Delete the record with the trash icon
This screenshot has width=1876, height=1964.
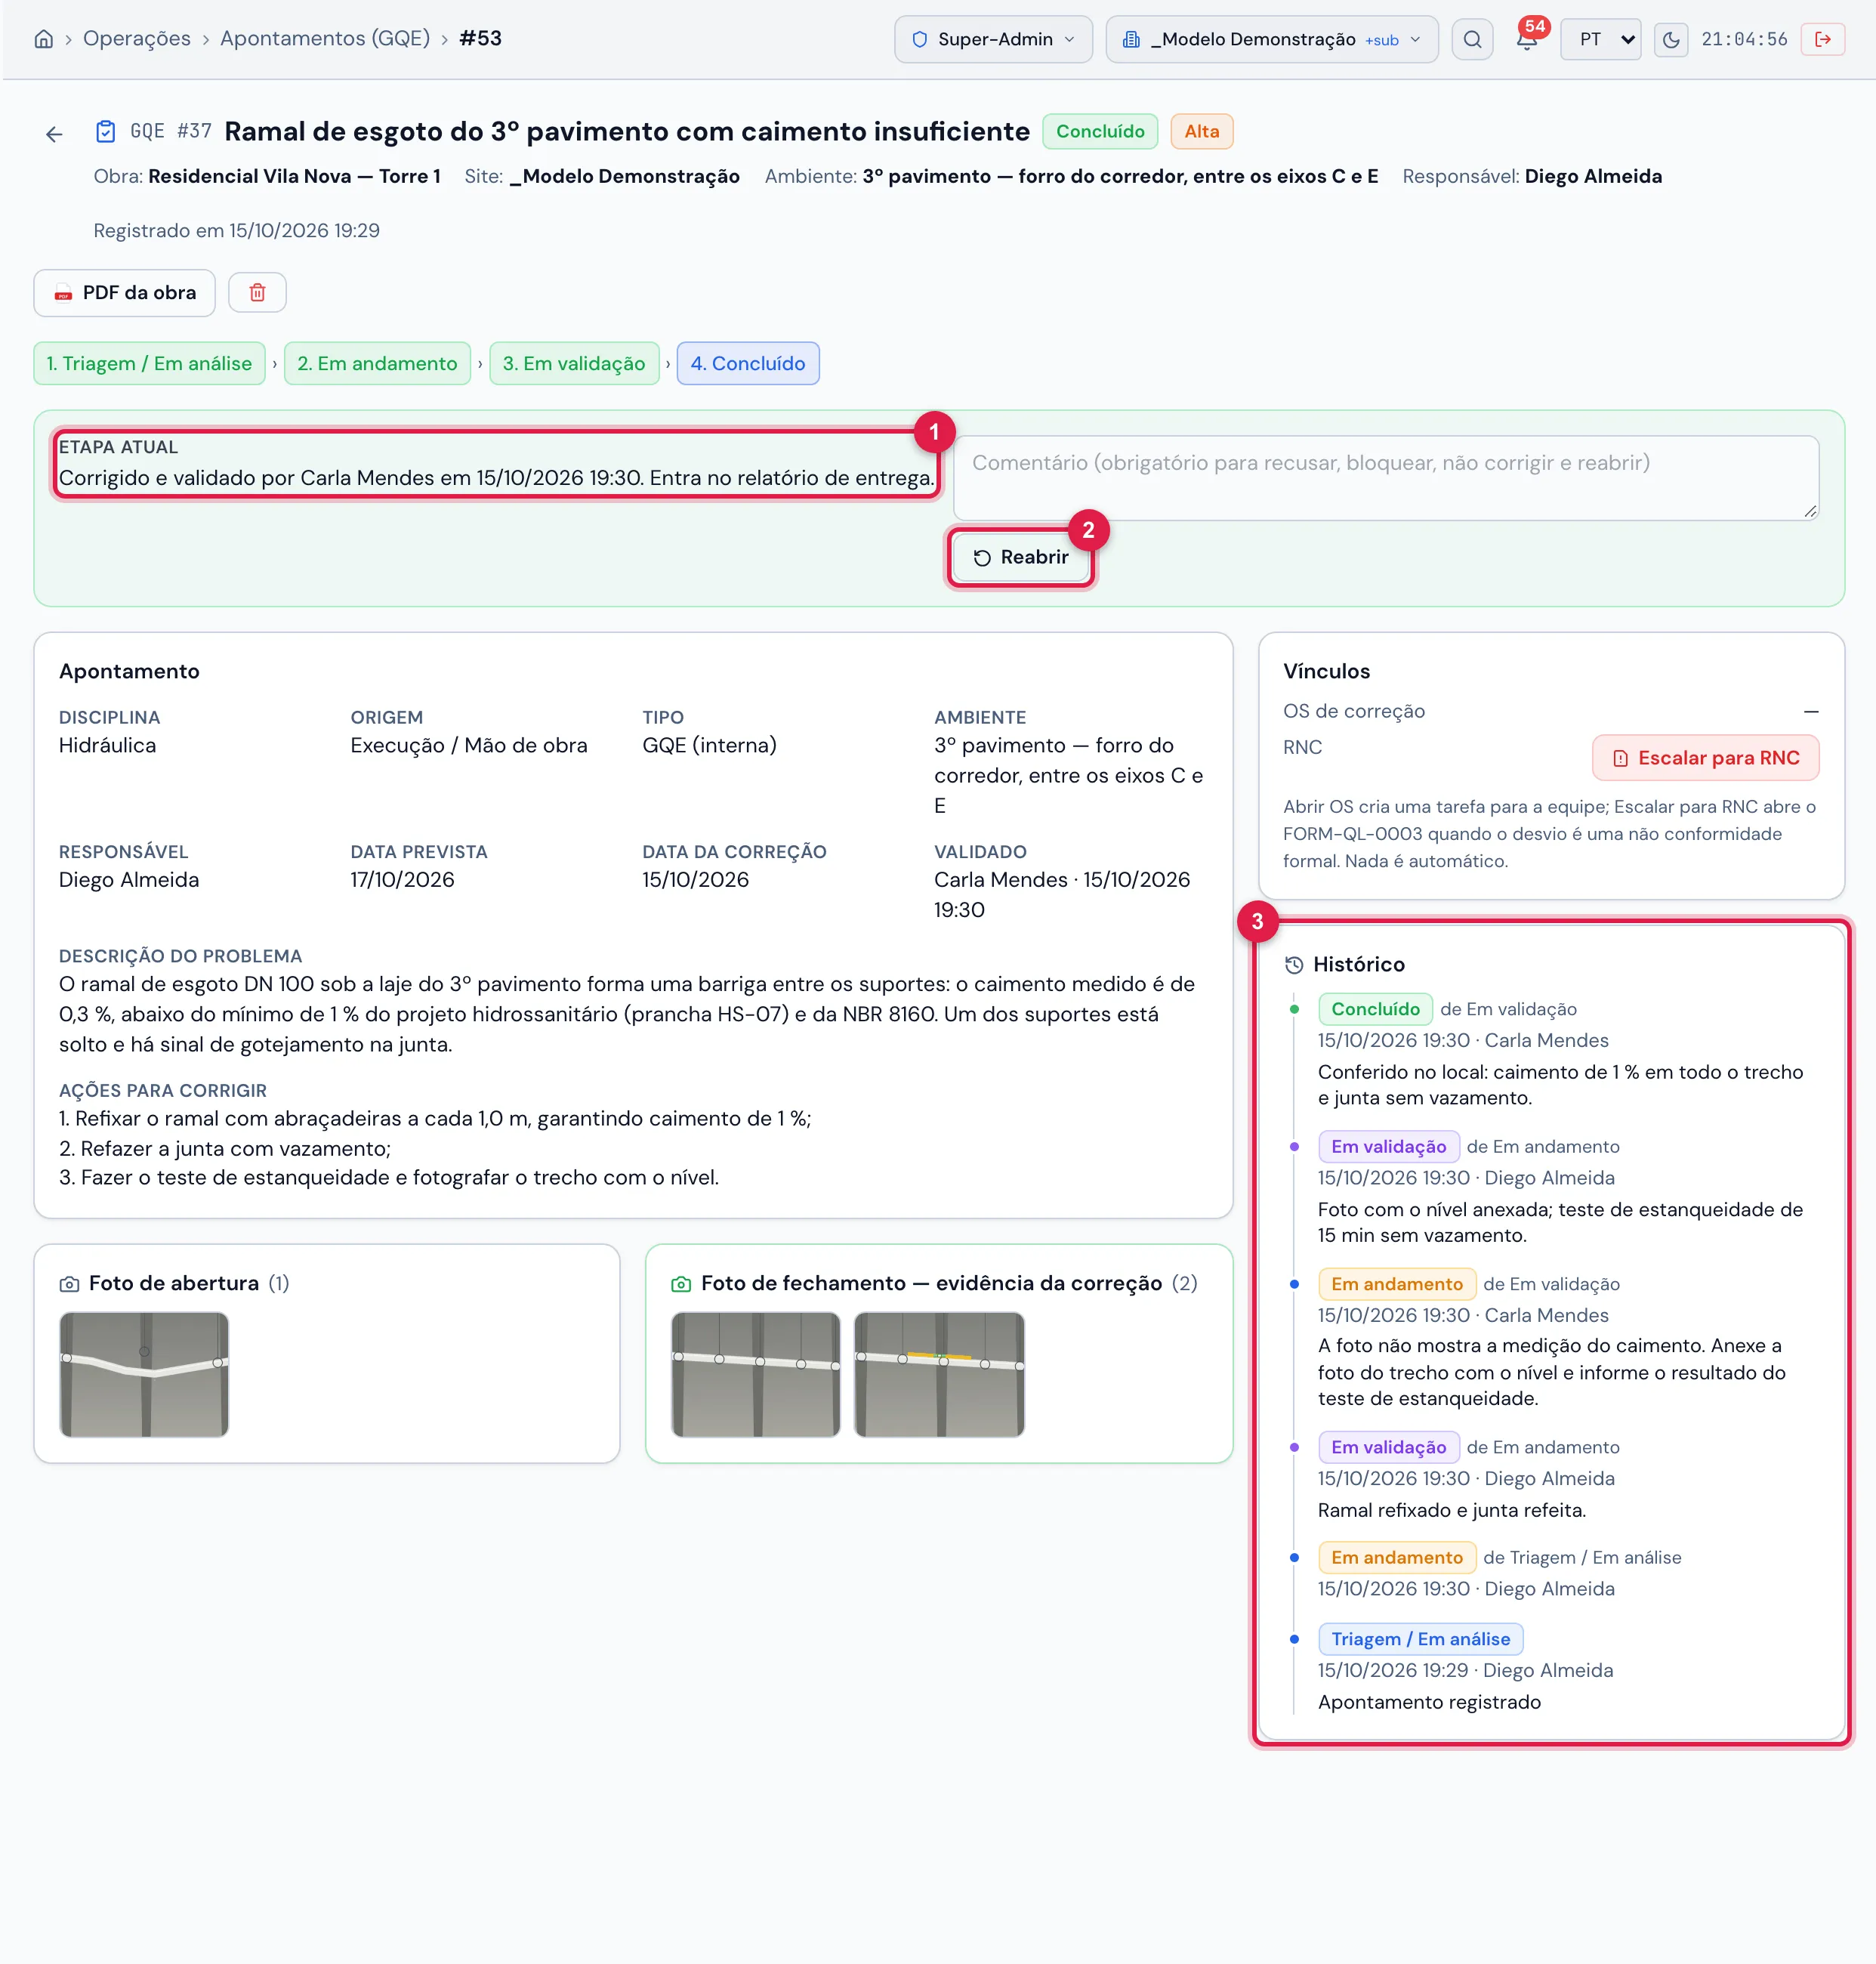click(257, 293)
